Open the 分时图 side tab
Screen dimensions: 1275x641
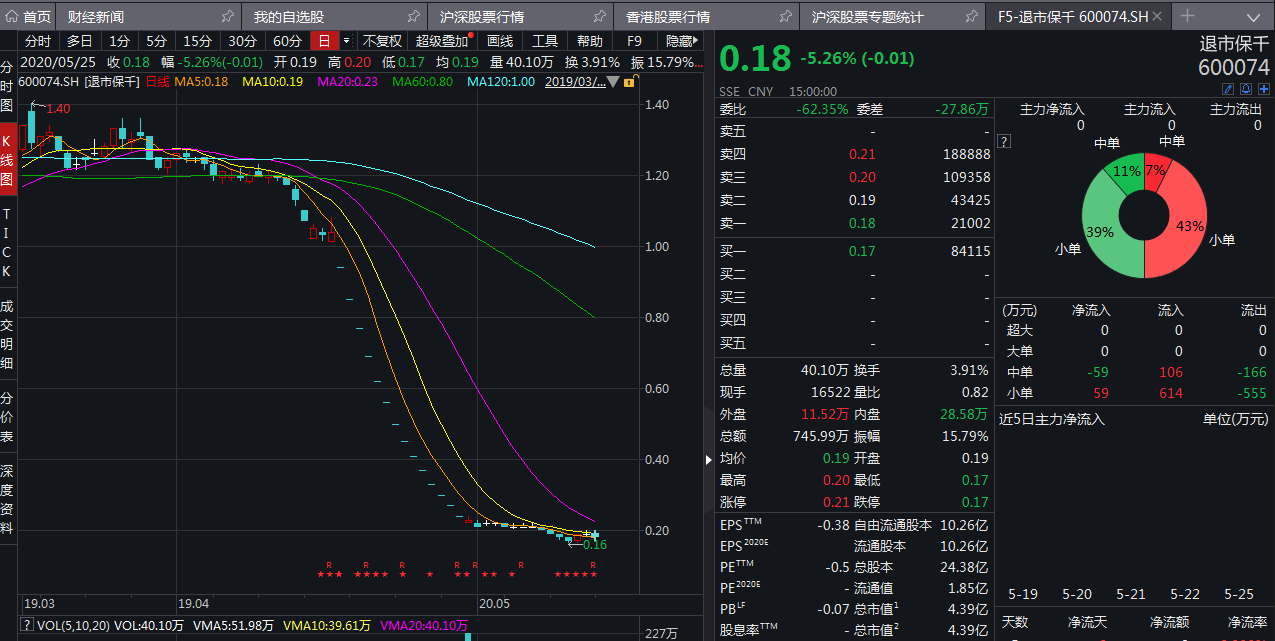(x=7, y=85)
